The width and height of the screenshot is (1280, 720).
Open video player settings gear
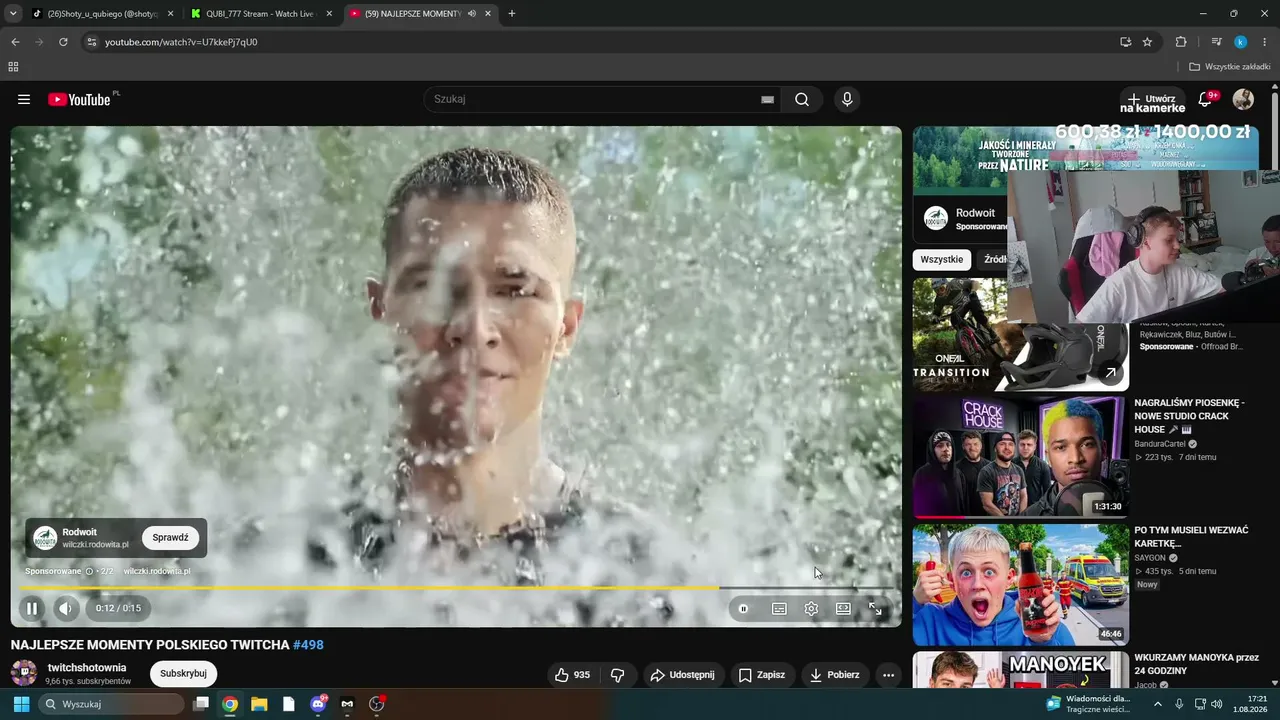[x=811, y=608]
